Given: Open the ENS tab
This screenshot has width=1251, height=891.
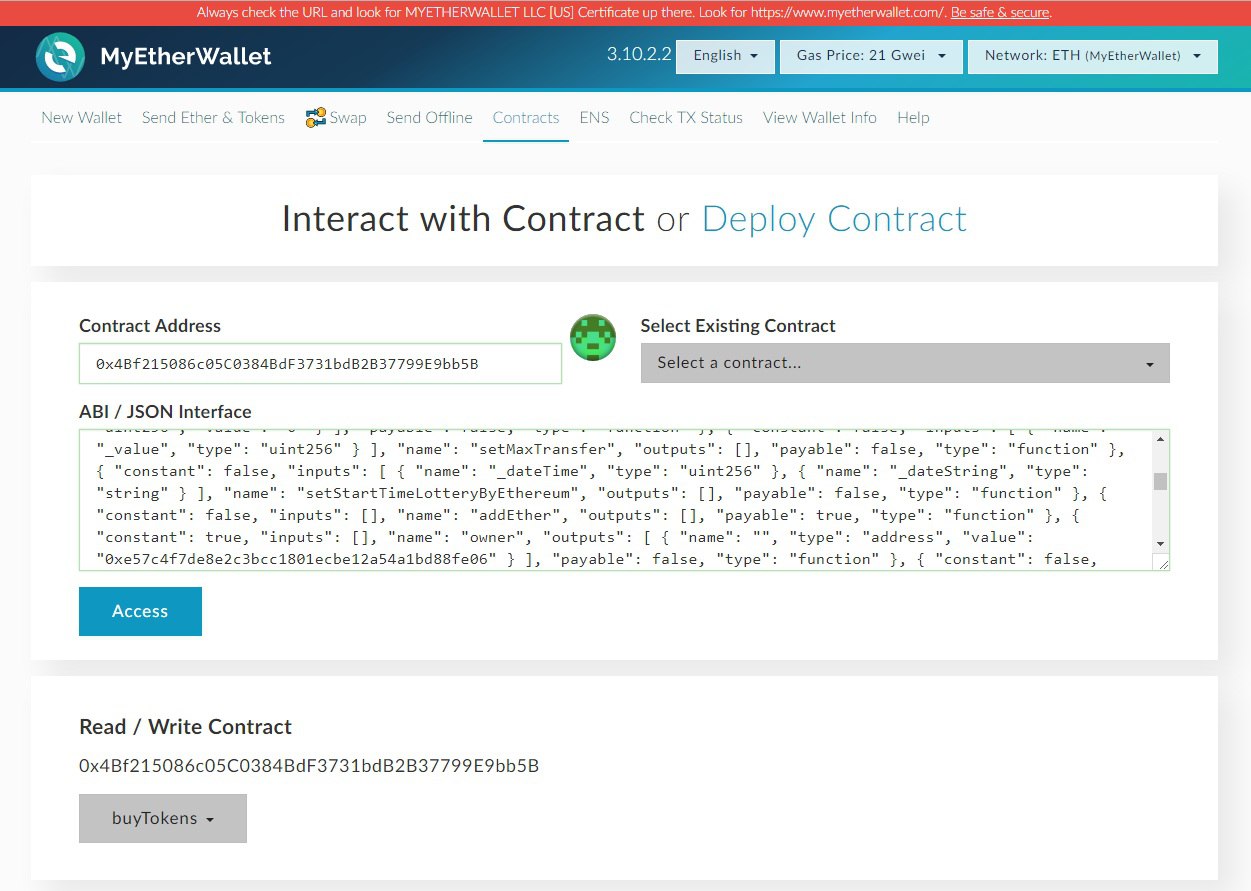Looking at the screenshot, I should [594, 118].
